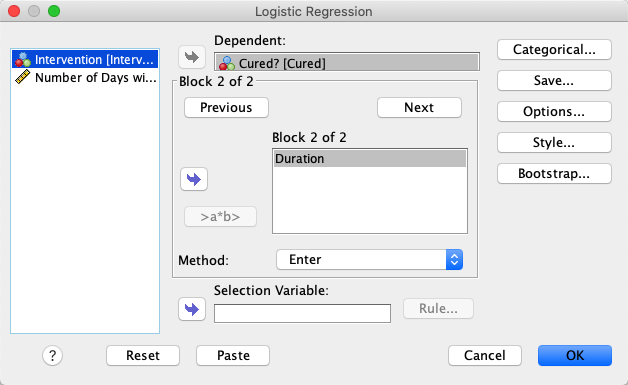Click the green zoom window button
Screen dimensions: 628x385
point(54,11)
